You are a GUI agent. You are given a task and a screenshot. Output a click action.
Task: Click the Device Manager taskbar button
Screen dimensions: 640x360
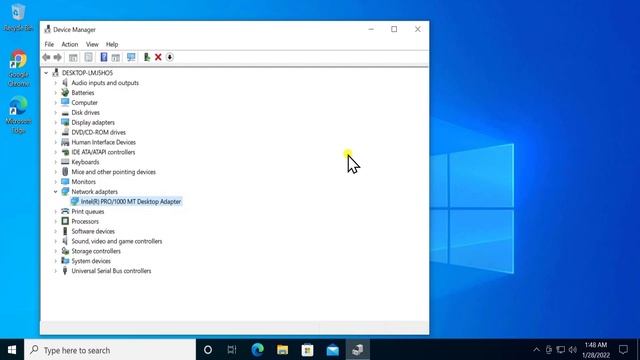pyautogui.click(x=358, y=350)
